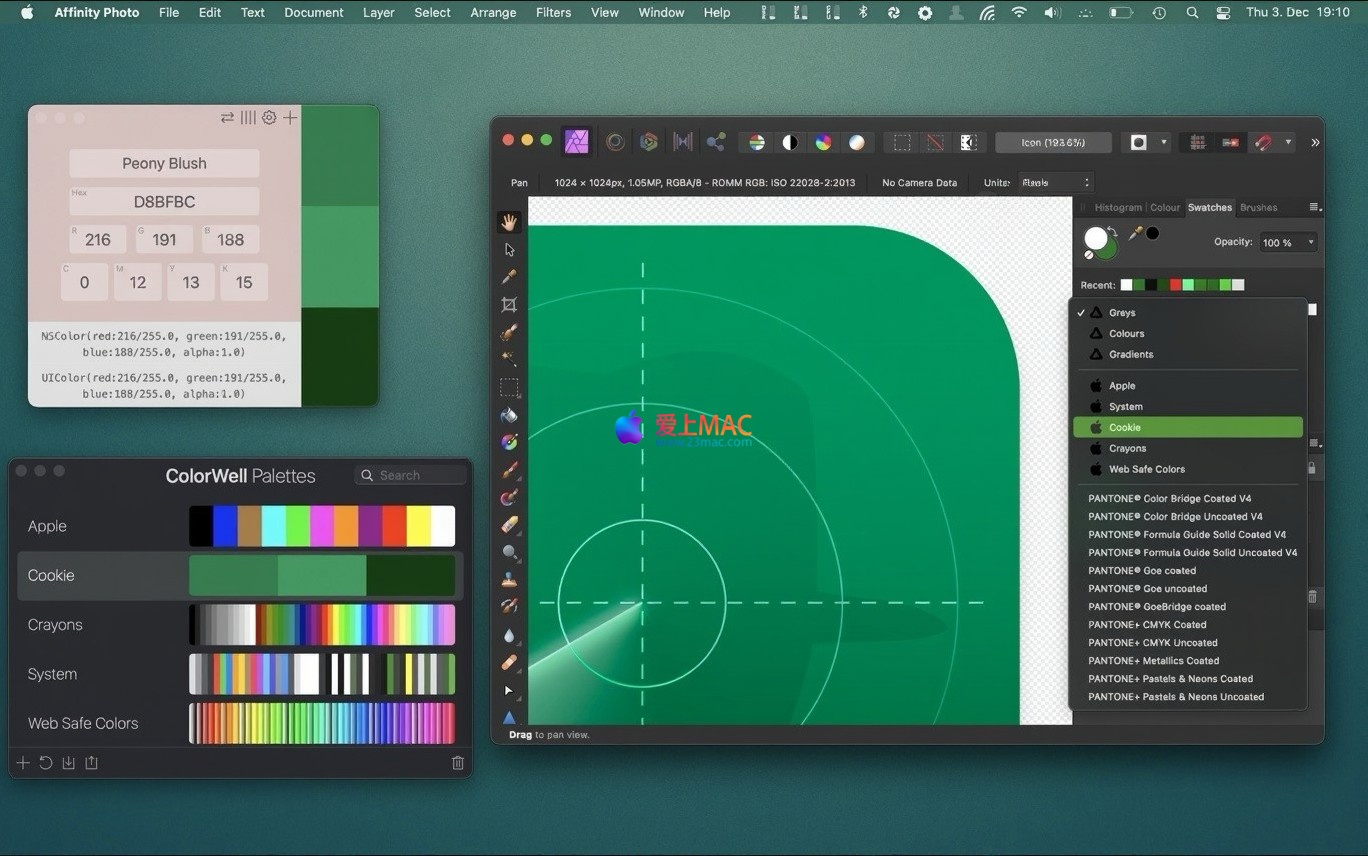Select the Flood Fill bucket tool
The height and width of the screenshot is (856, 1368).
[x=509, y=414]
